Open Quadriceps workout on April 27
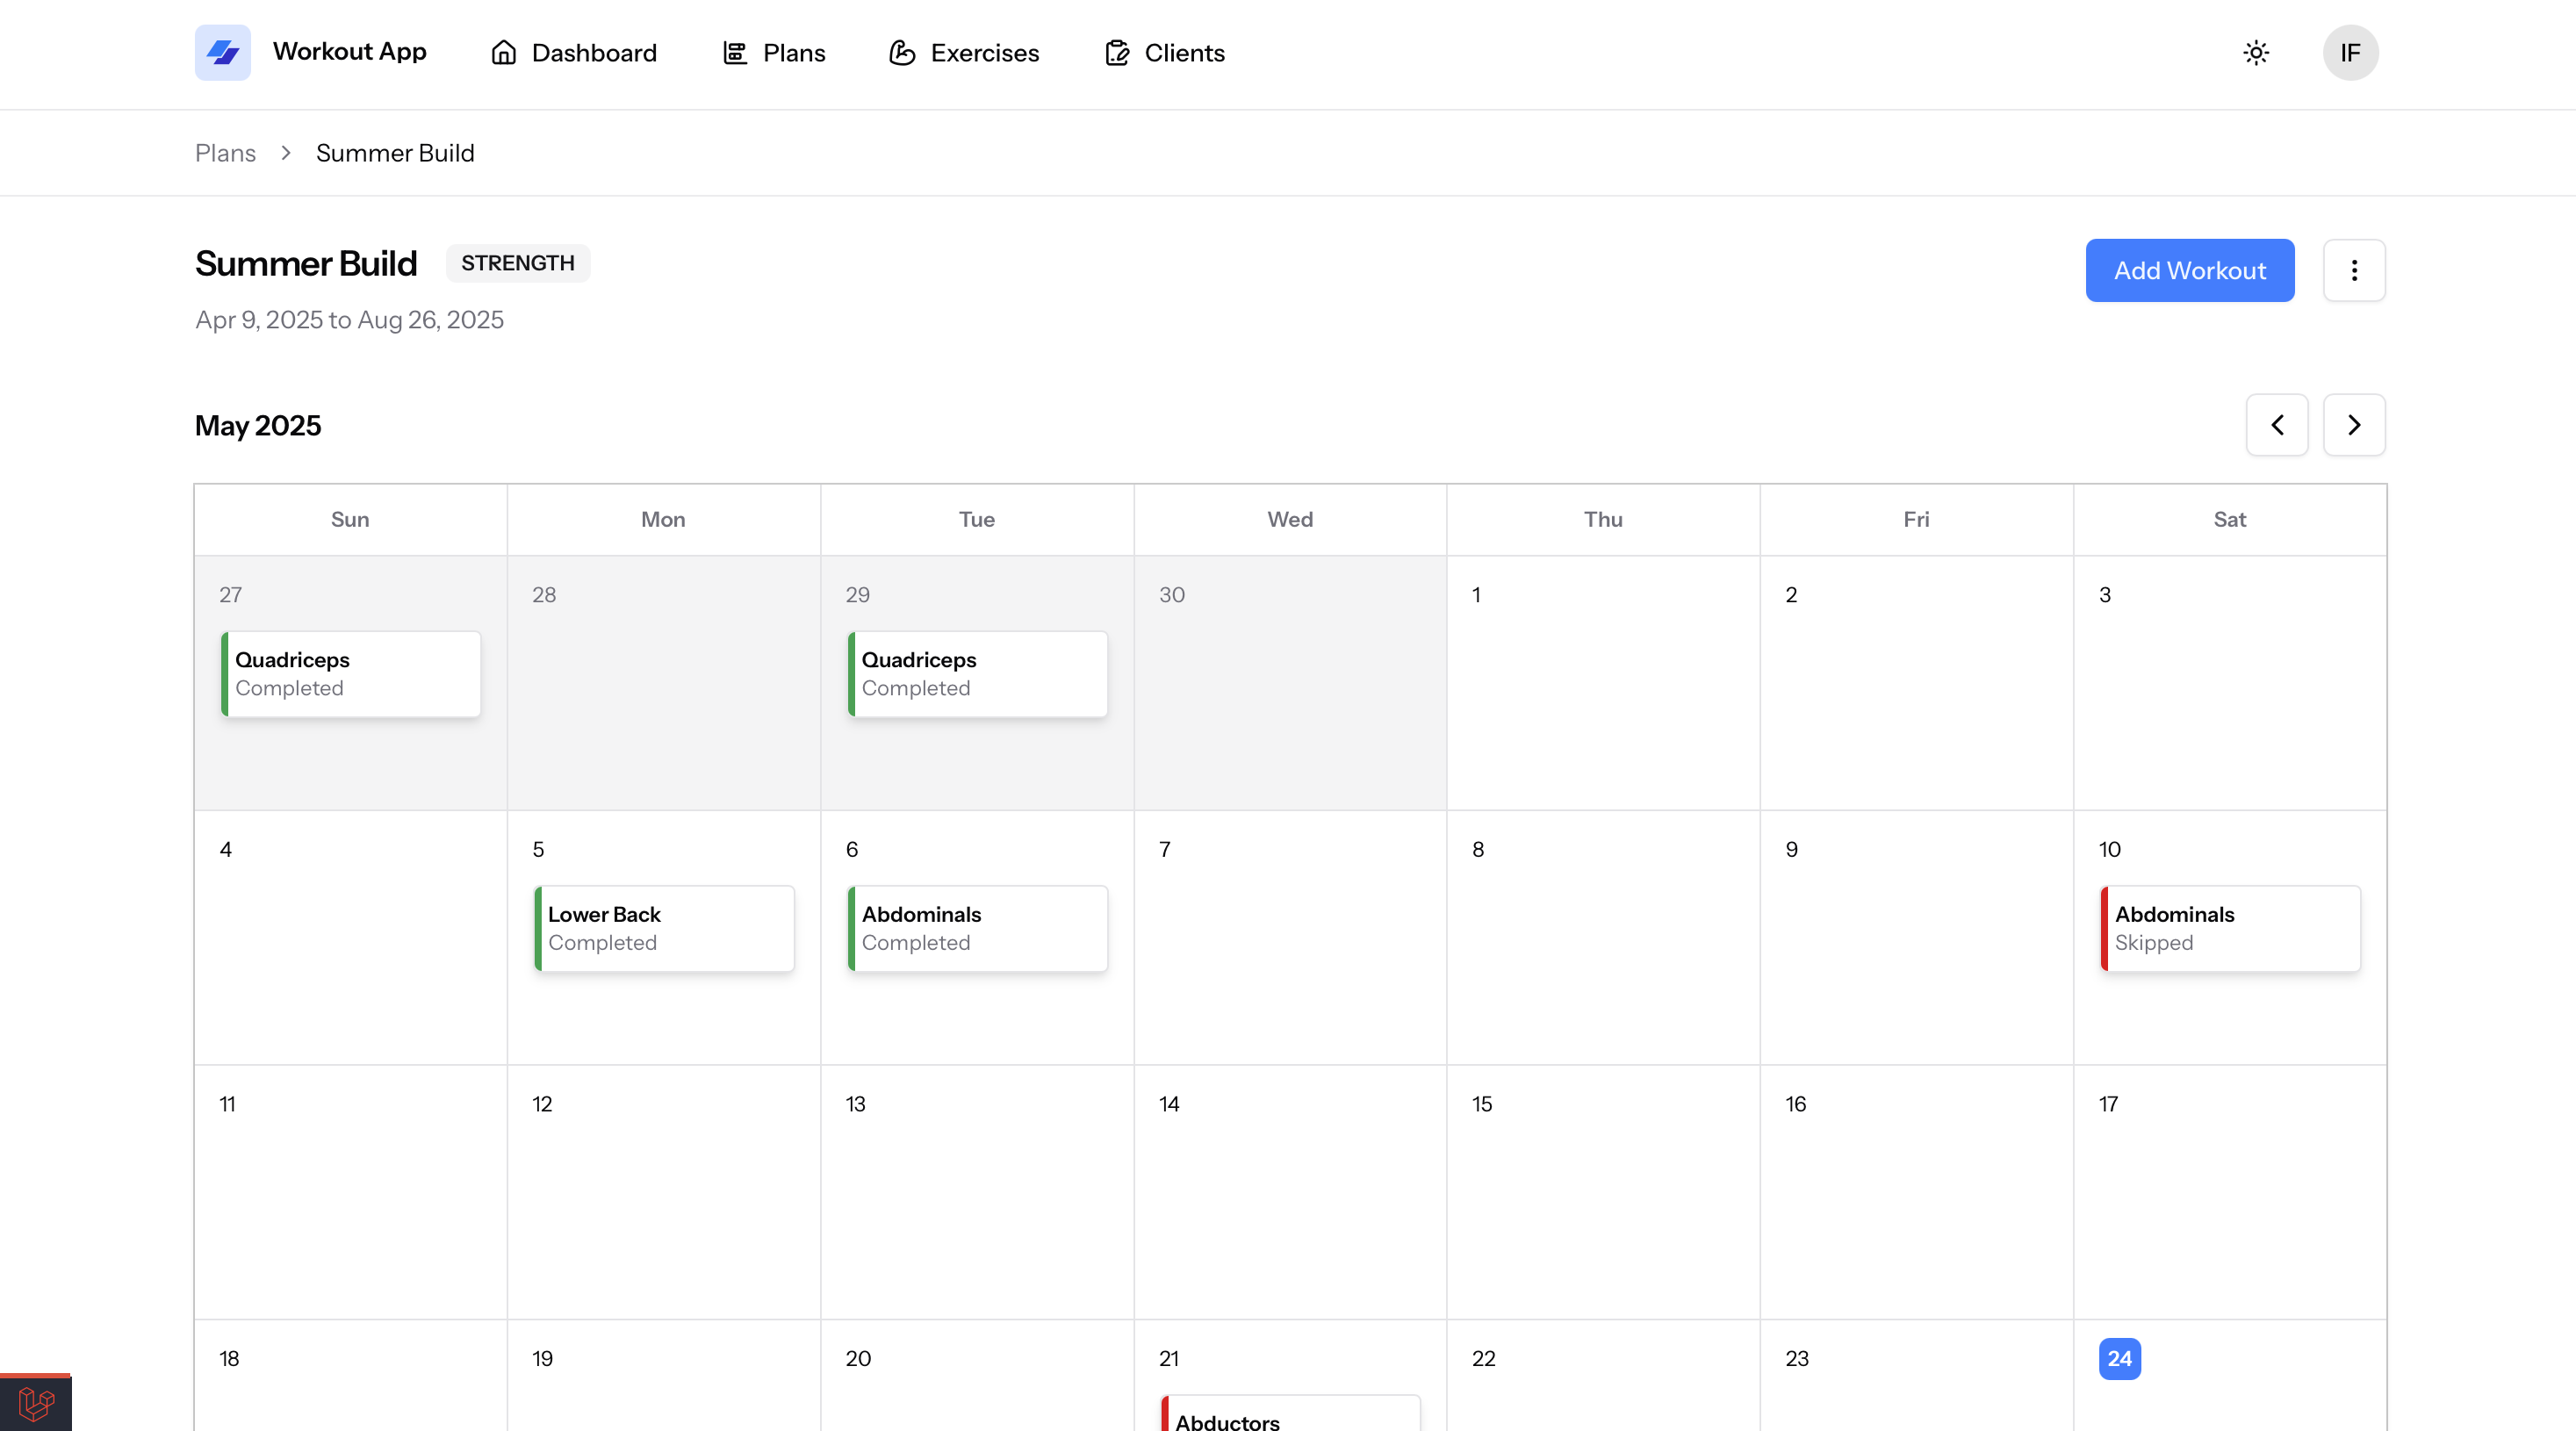 (351, 674)
